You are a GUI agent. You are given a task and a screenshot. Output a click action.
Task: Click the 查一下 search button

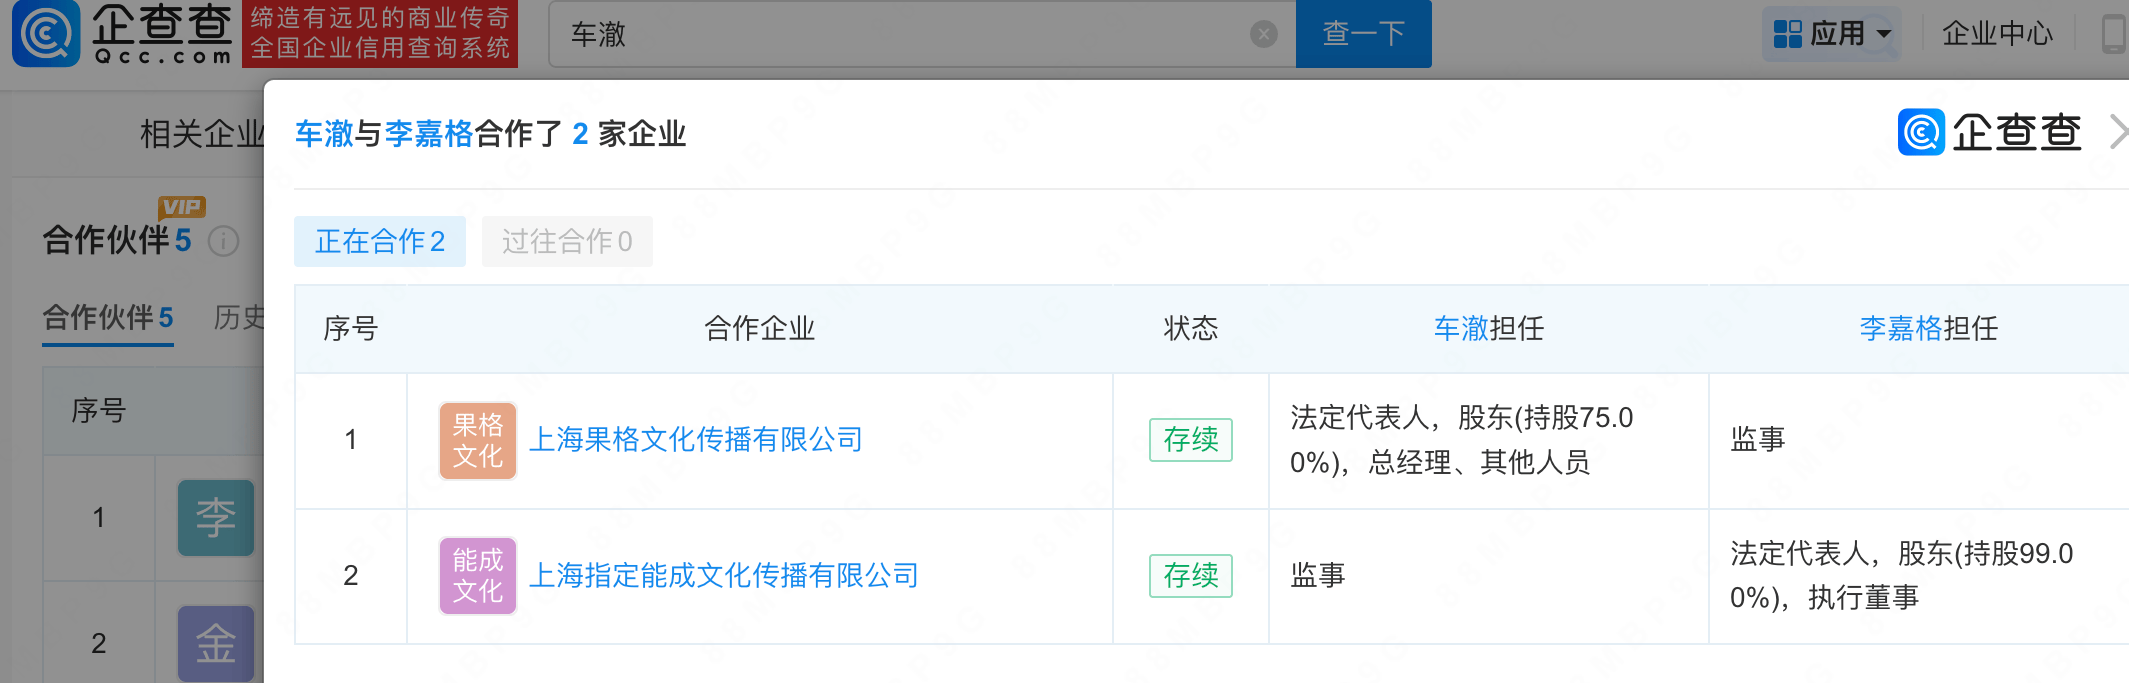point(1363,34)
